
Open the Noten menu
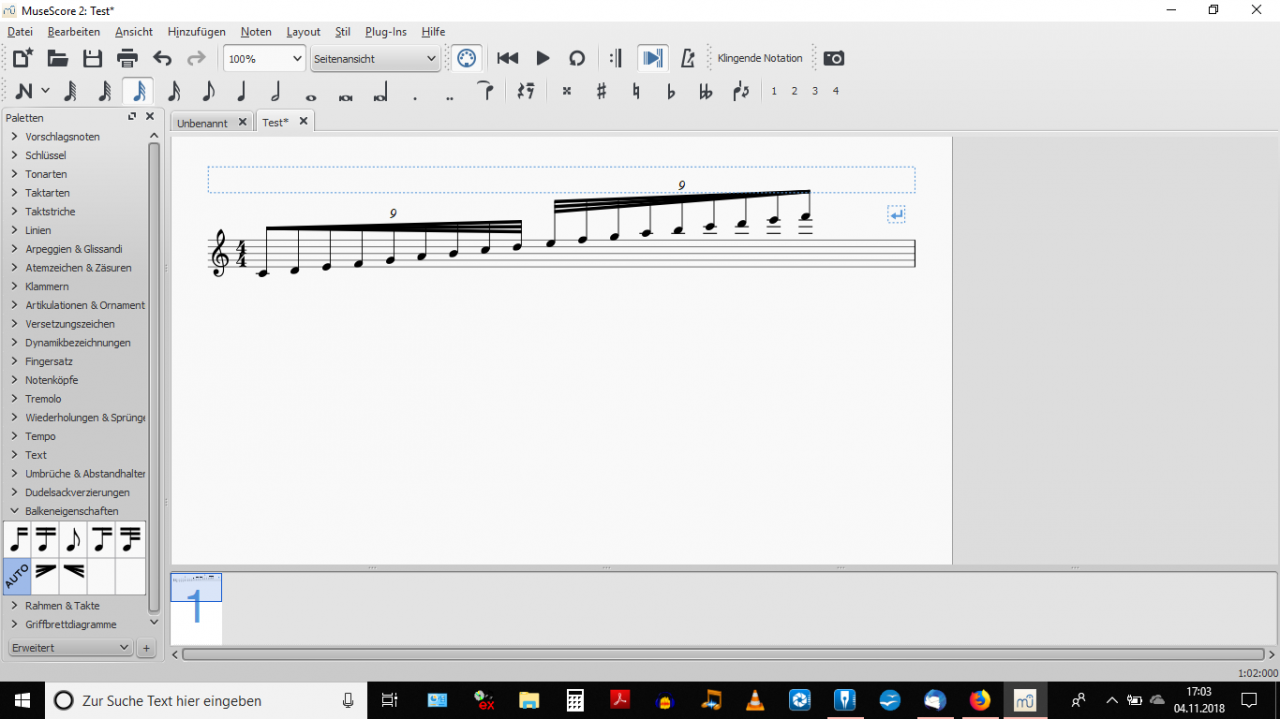[x=256, y=32]
